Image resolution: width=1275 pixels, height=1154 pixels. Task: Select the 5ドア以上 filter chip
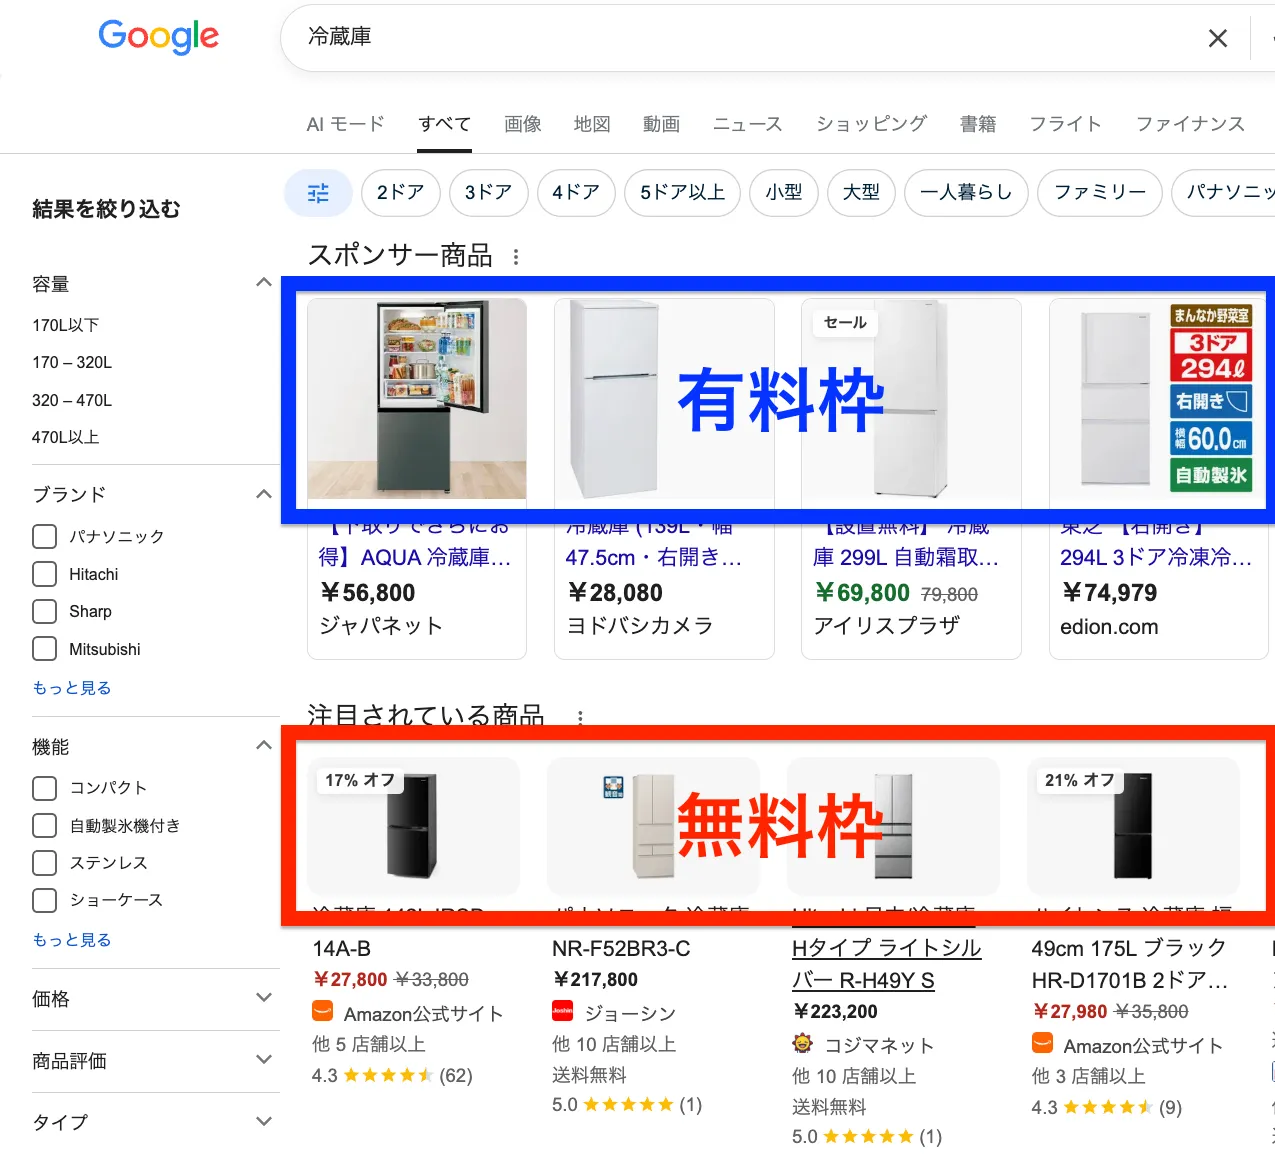click(683, 192)
